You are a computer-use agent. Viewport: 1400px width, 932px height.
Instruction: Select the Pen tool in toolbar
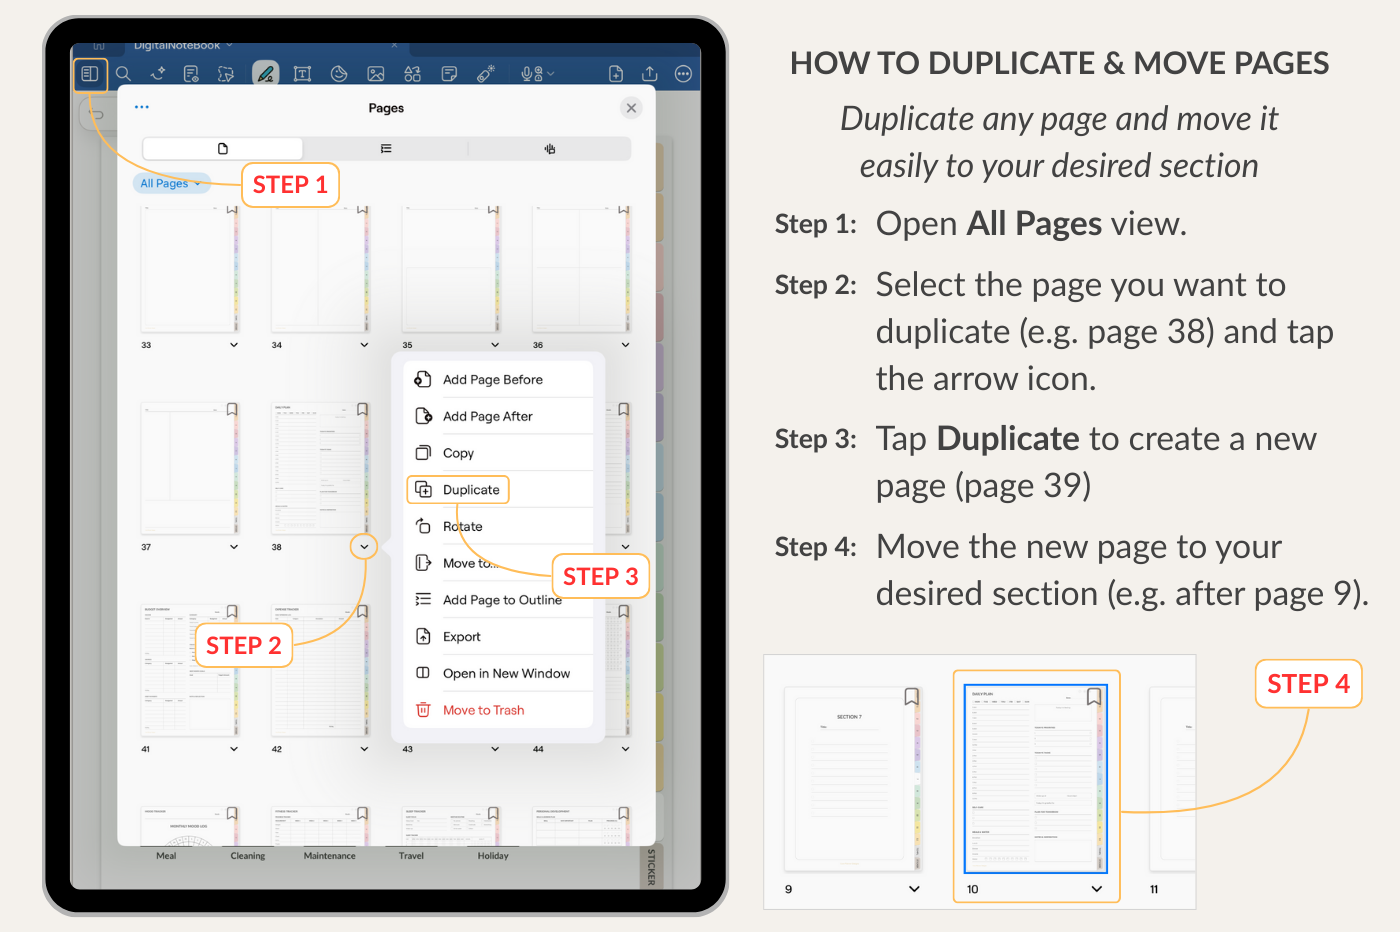[265, 74]
